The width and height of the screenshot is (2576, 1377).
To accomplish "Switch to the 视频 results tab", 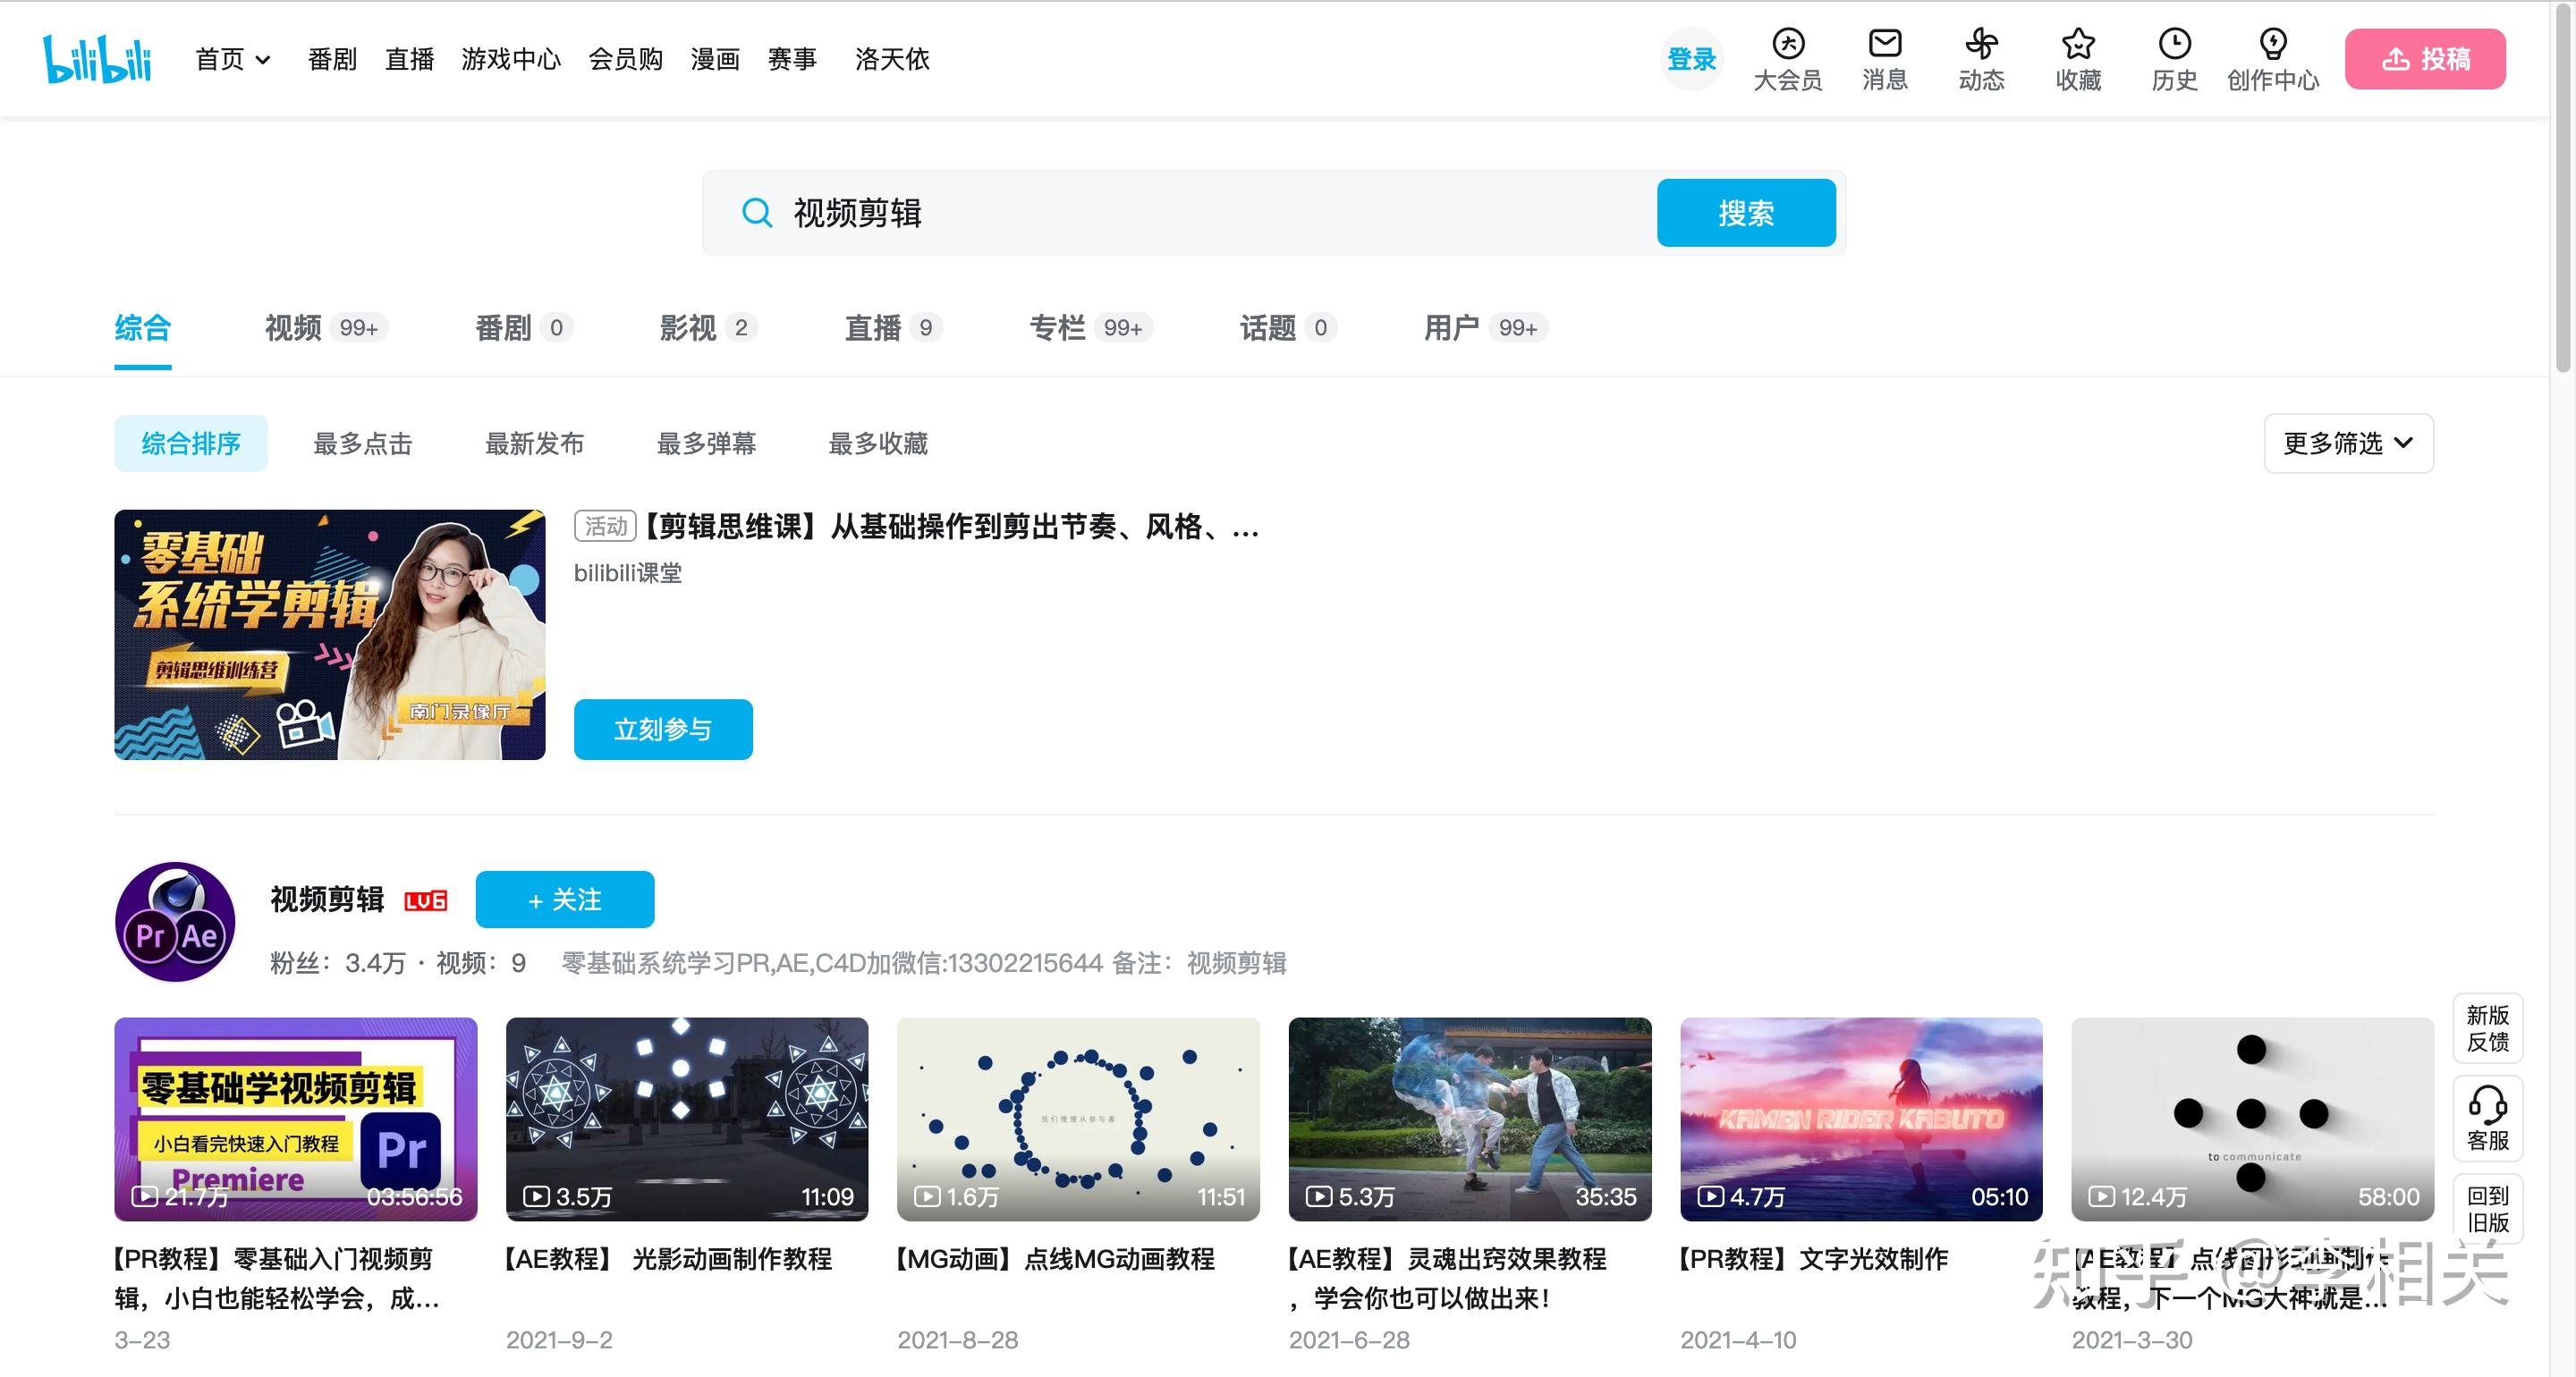I will [x=293, y=328].
